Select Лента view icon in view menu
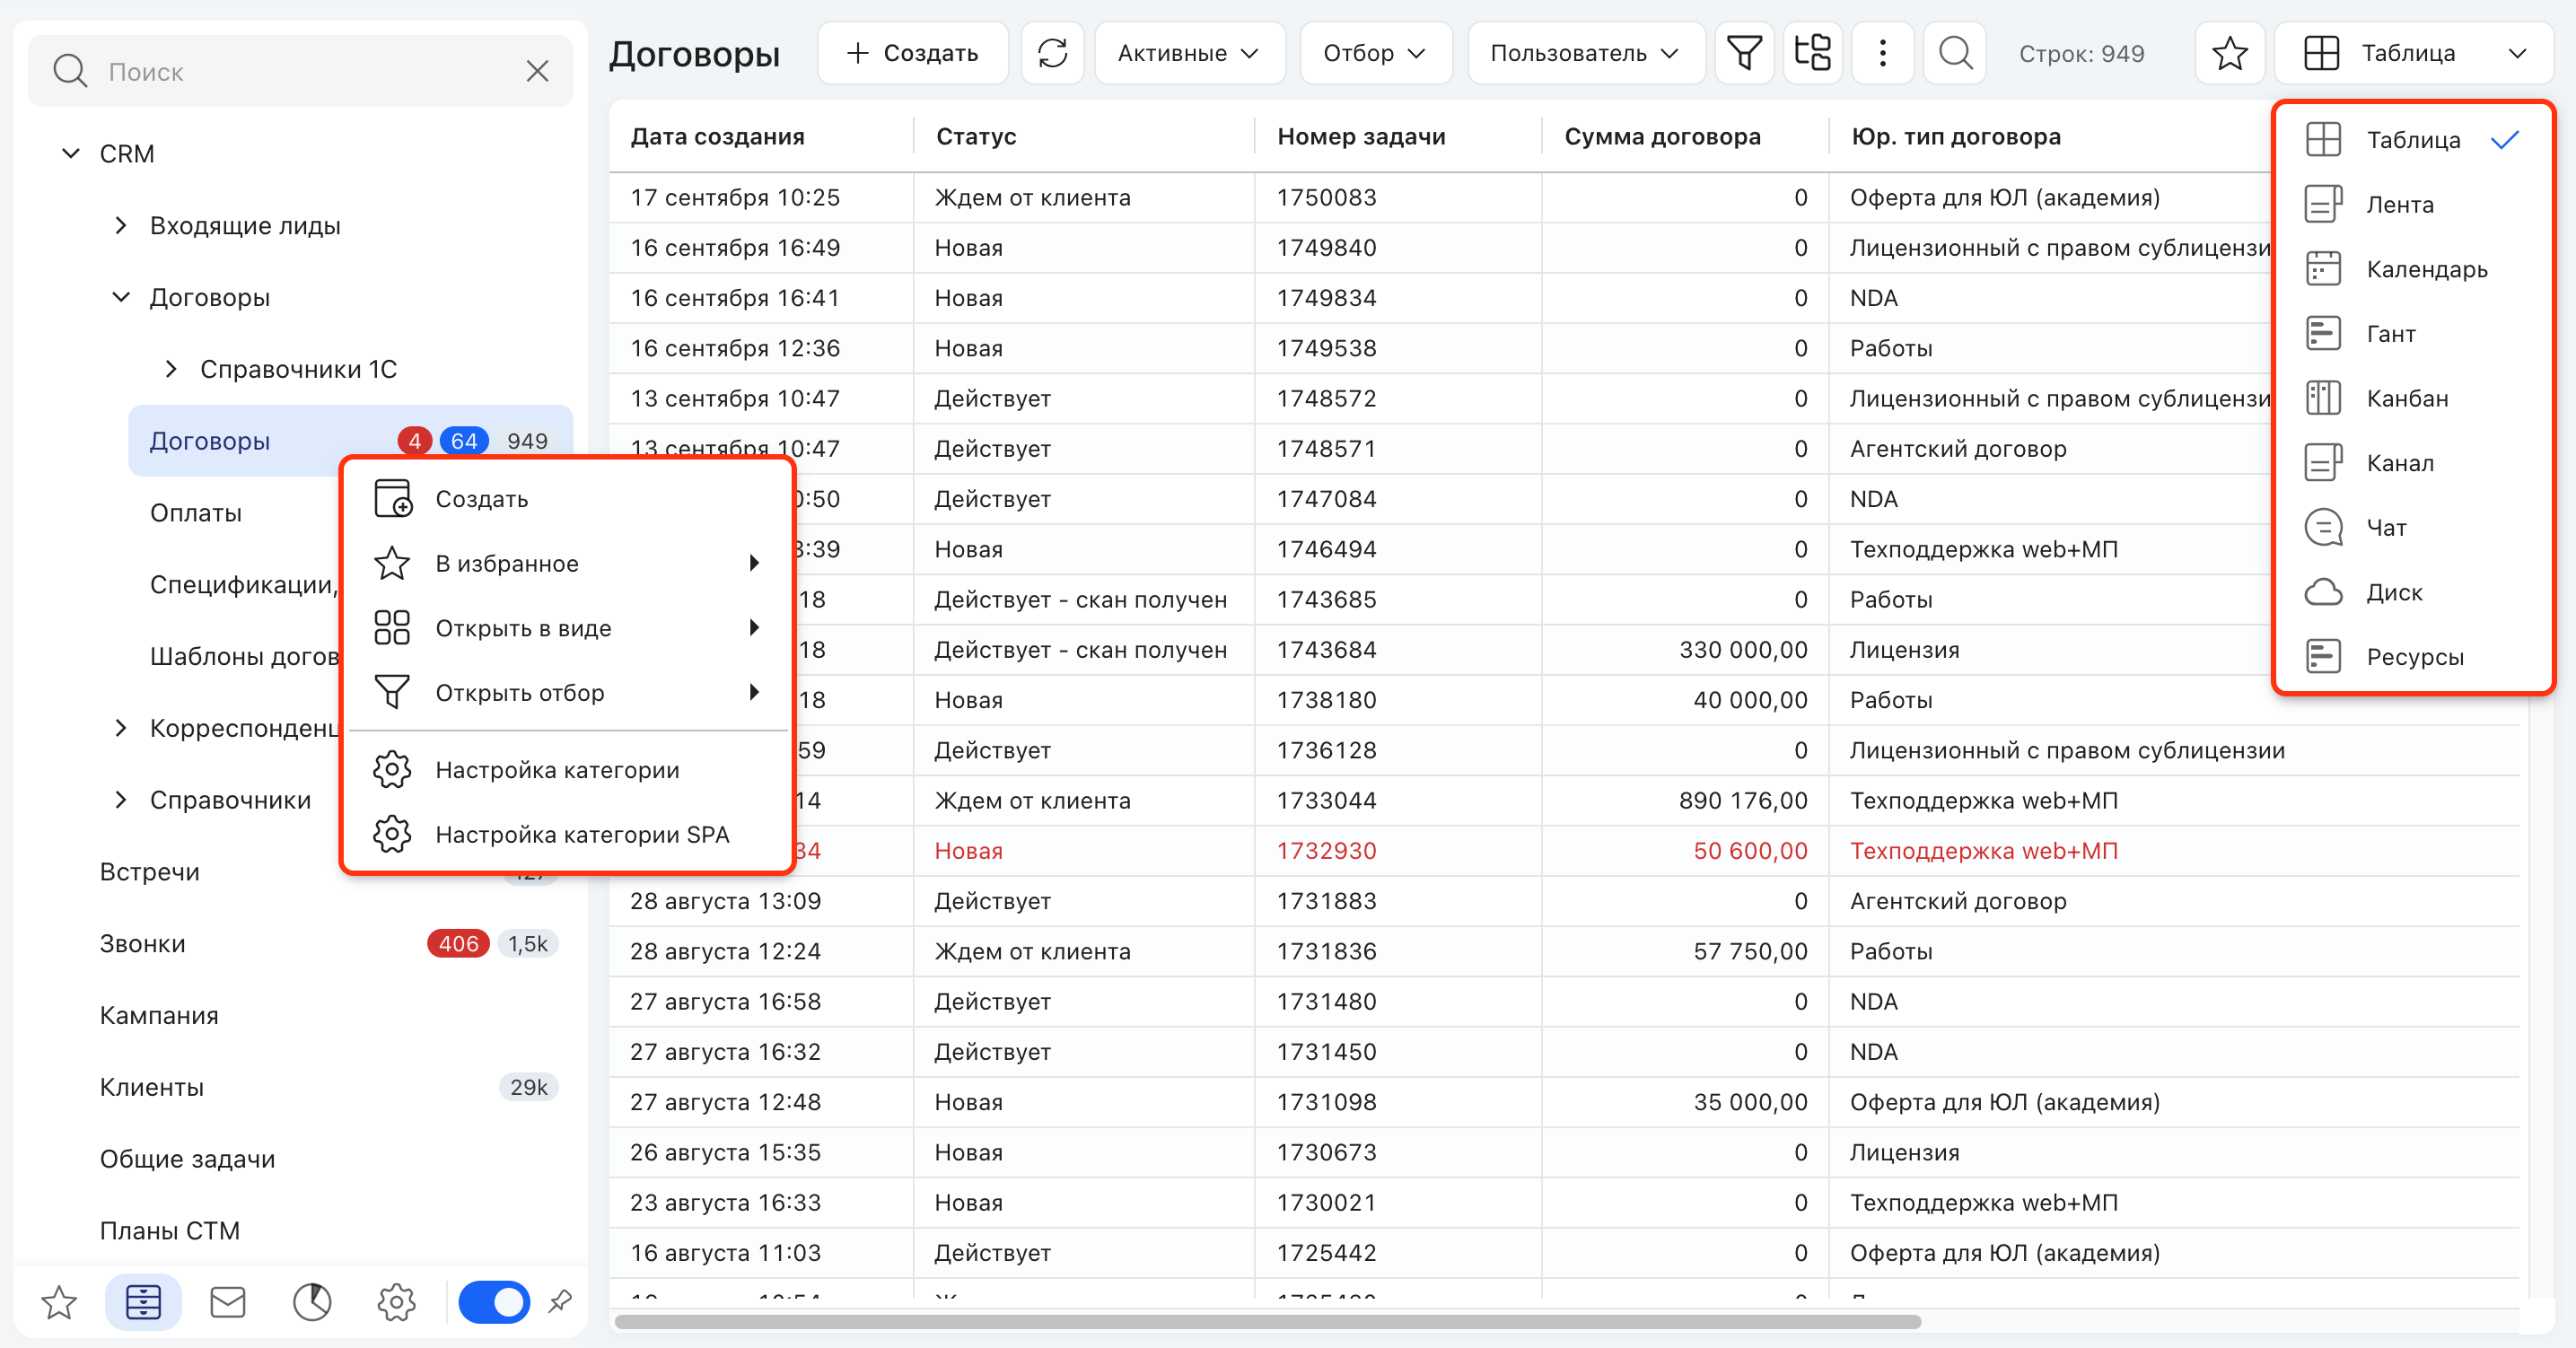The image size is (2576, 1348). [x=2323, y=204]
